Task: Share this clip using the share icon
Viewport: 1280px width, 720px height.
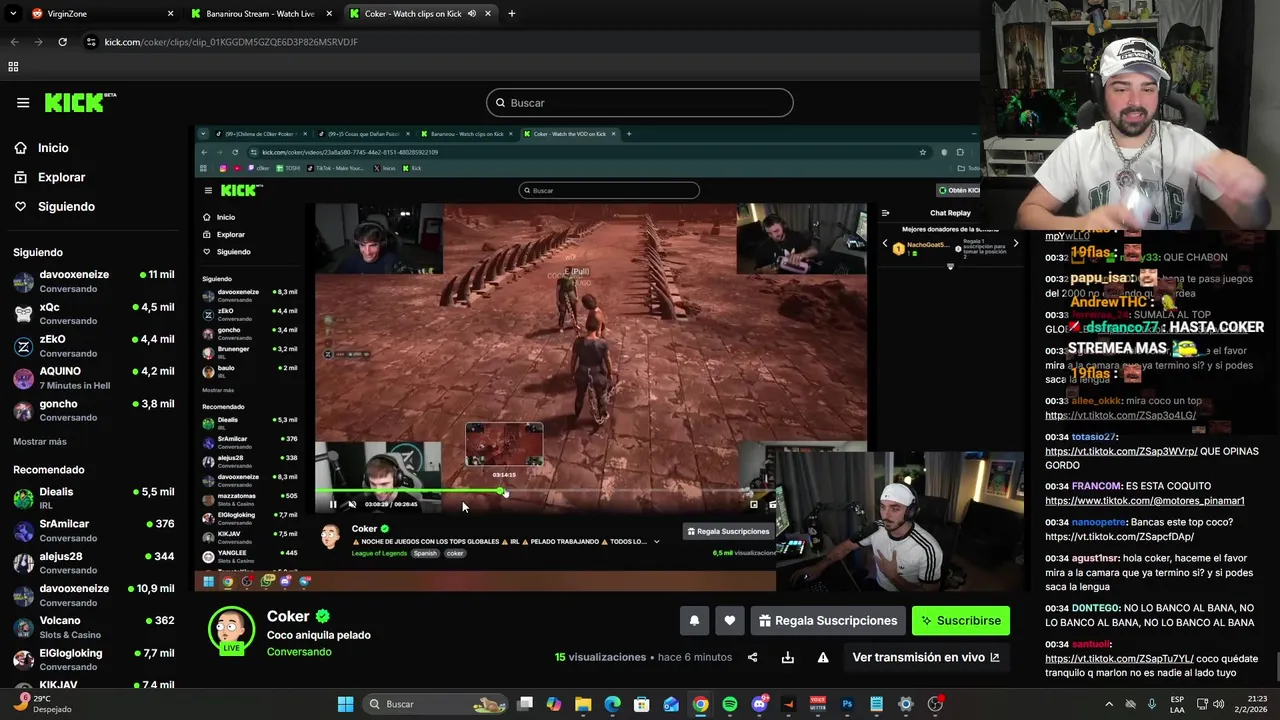Action: pyautogui.click(x=752, y=657)
